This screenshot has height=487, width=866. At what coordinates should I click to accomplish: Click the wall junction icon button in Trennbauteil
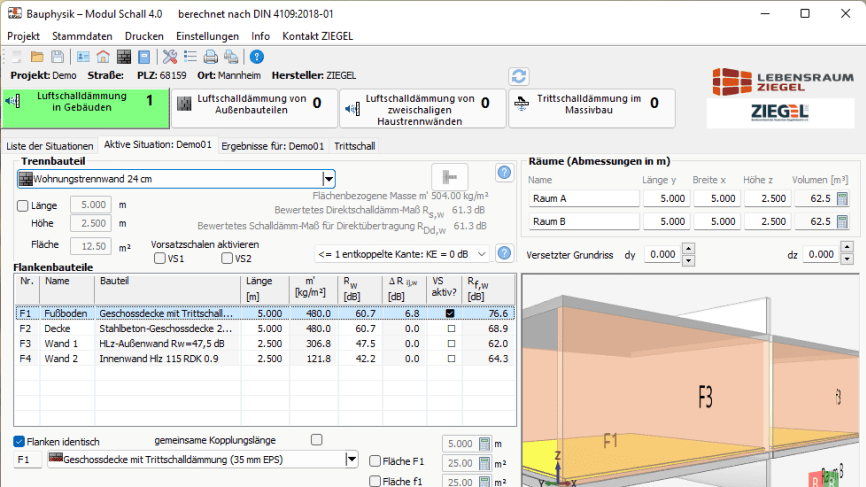[x=450, y=177]
